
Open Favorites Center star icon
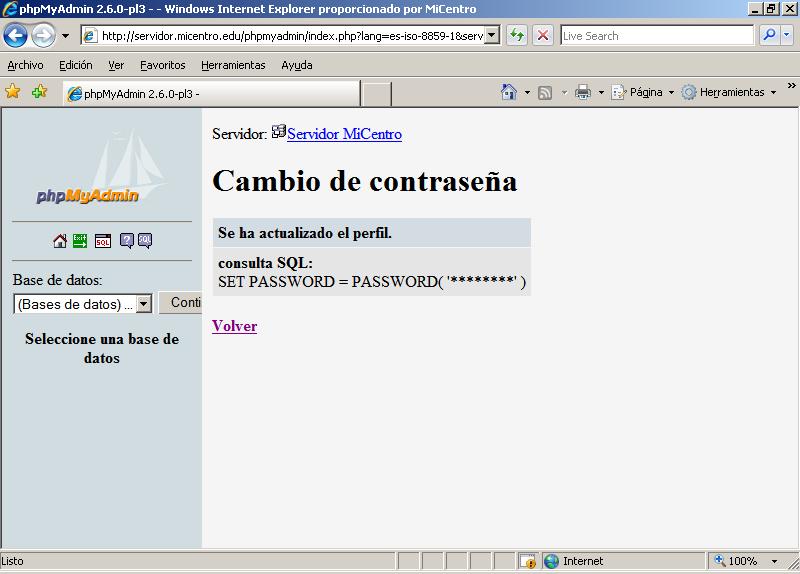click(13, 92)
